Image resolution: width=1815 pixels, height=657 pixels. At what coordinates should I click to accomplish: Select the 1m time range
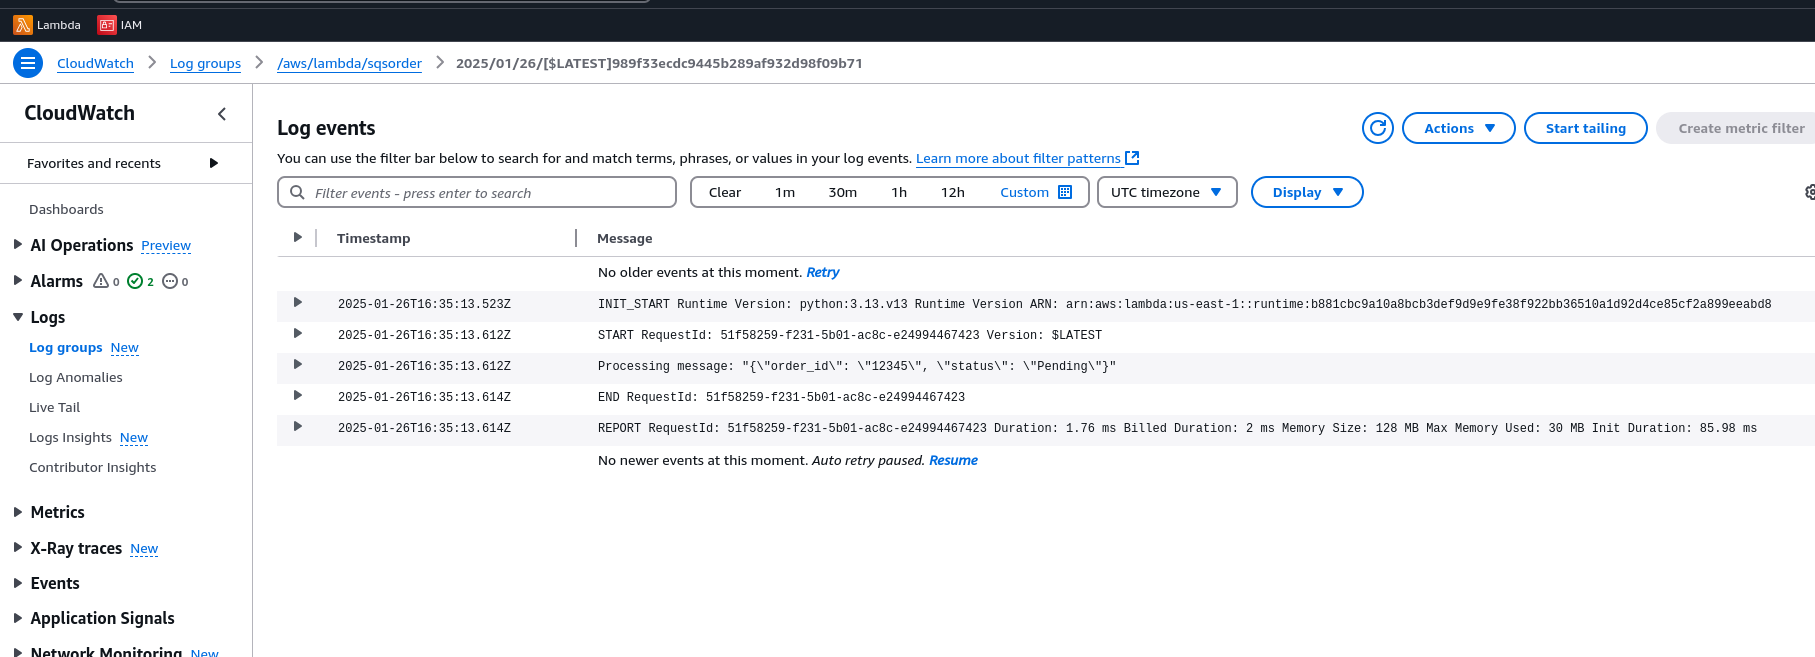tap(785, 192)
